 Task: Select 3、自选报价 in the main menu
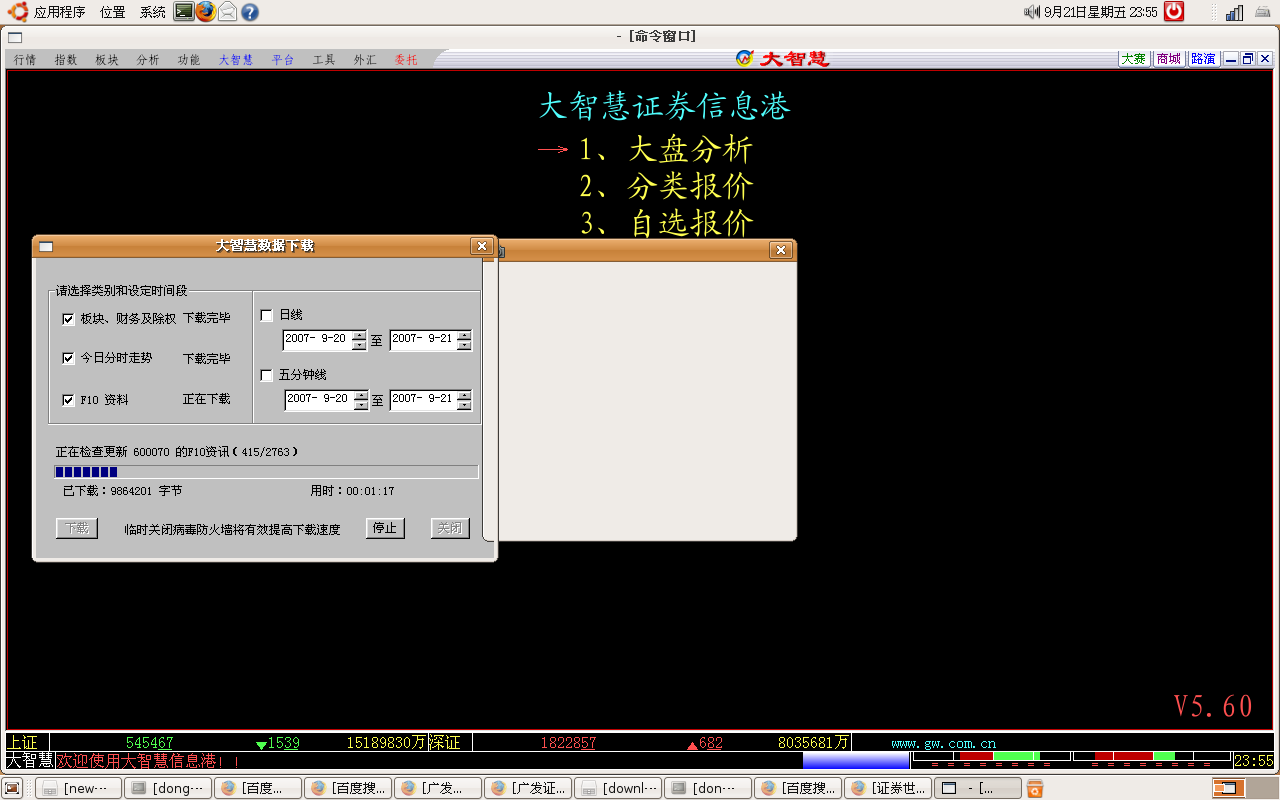[665, 223]
